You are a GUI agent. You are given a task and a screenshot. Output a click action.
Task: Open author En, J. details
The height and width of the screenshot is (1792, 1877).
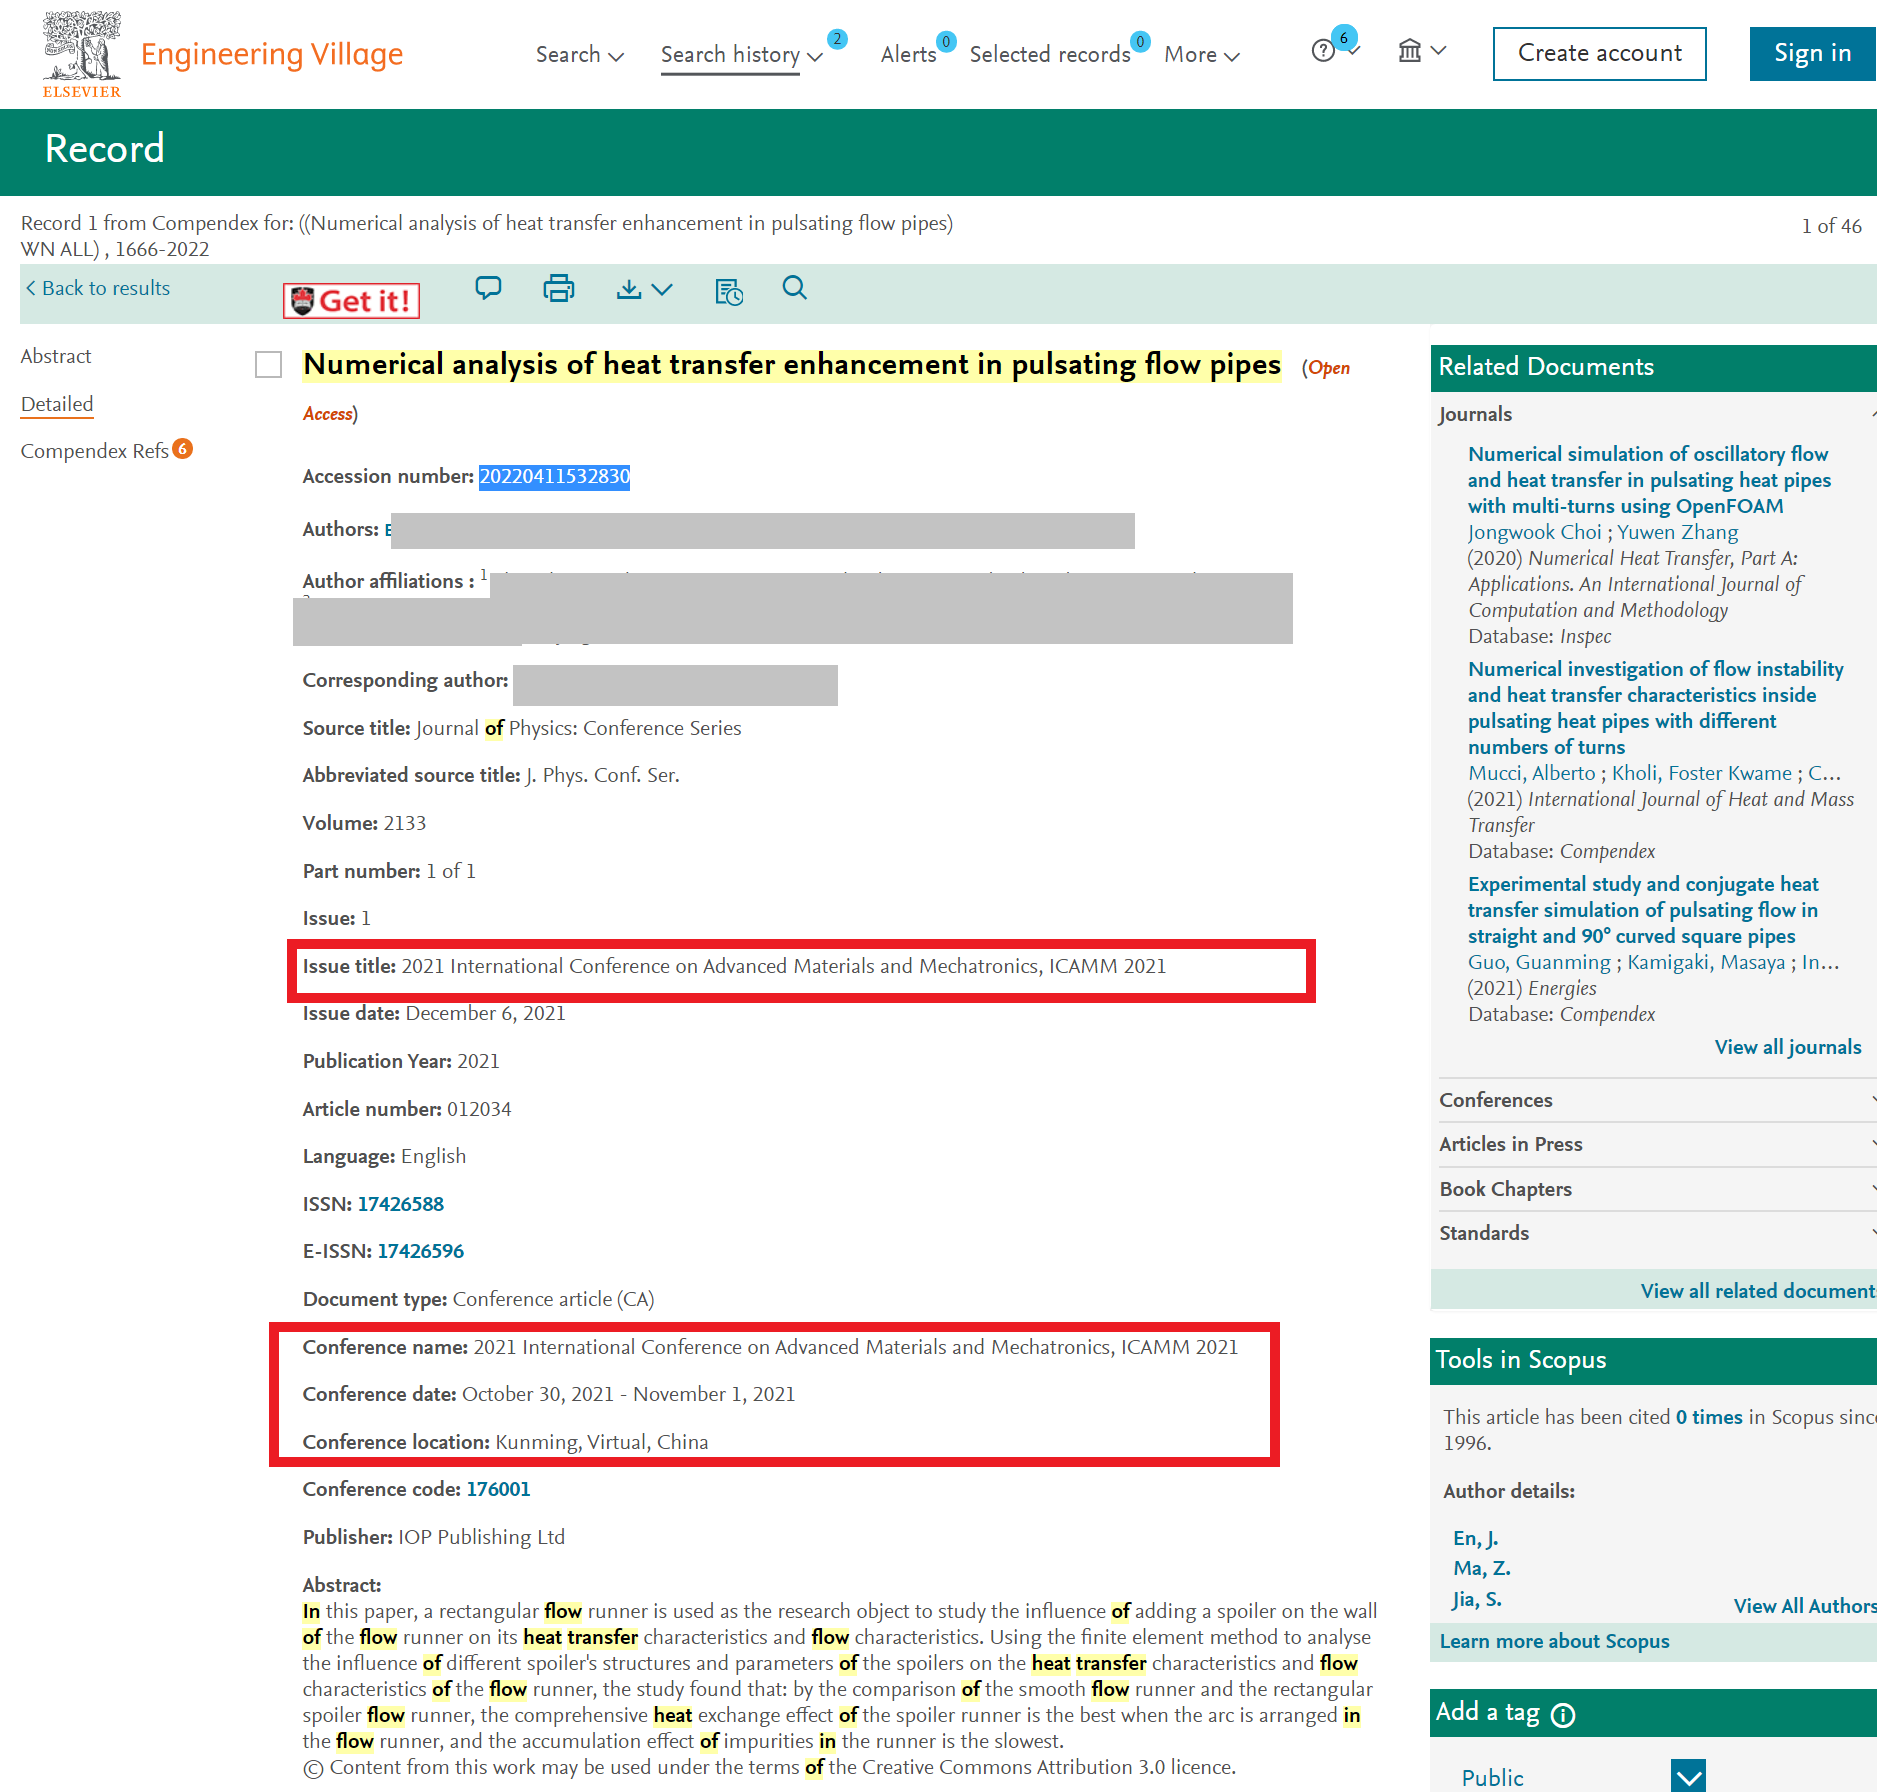[x=1475, y=1538]
